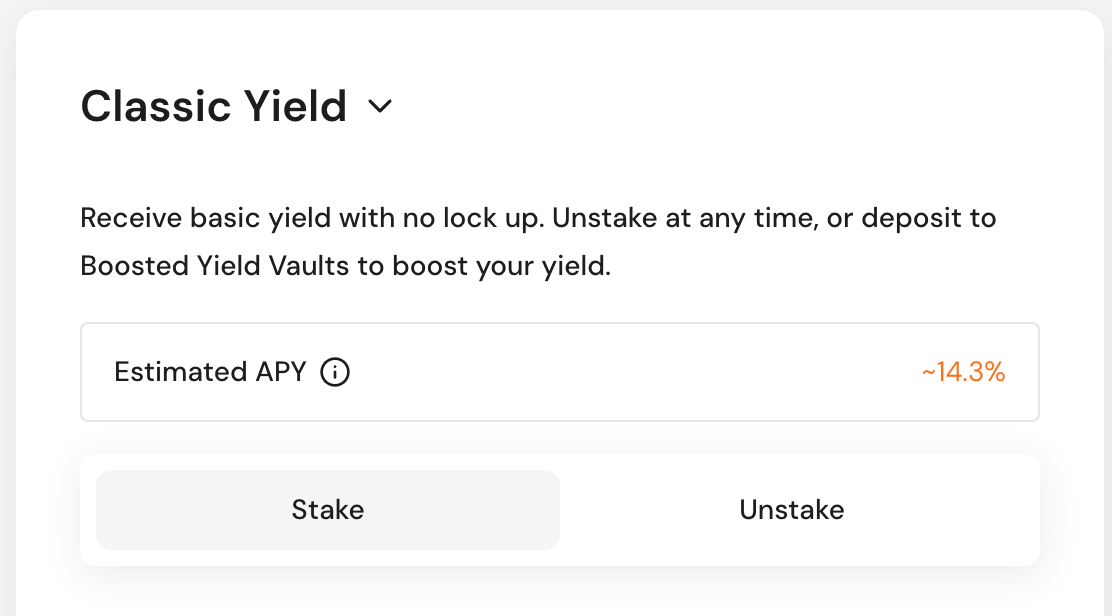
Task: Expand the Classic Yield chevron arrow
Action: (380, 106)
